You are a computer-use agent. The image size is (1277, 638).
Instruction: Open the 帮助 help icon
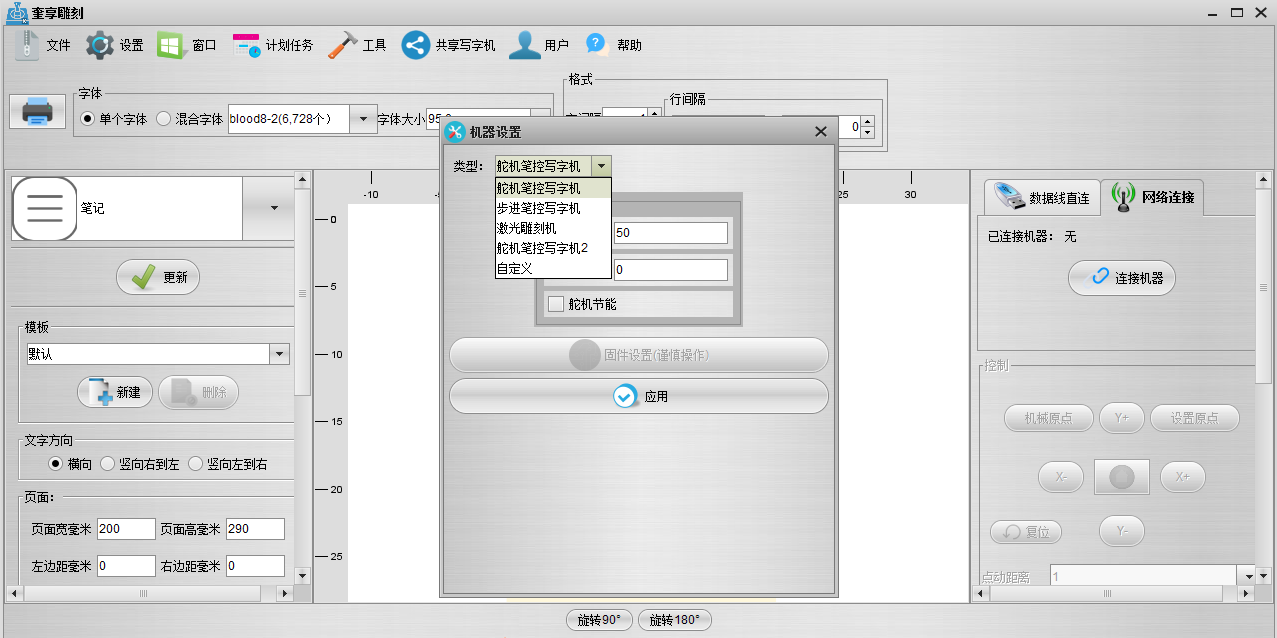pyautogui.click(x=597, y=44)
